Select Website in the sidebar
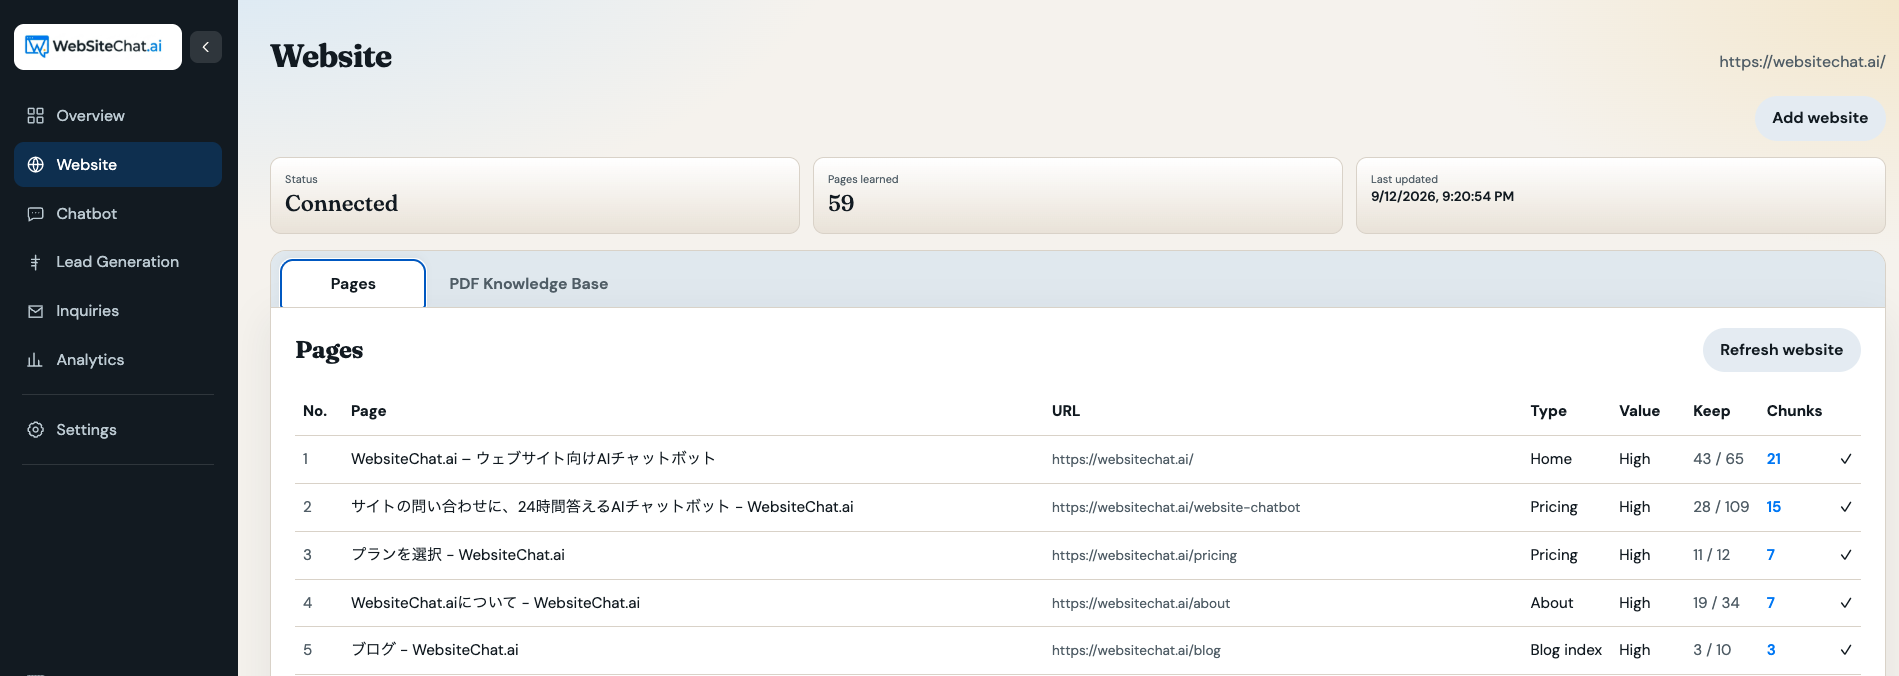This screenshot has width=1899, height=676. coord(118,165)
